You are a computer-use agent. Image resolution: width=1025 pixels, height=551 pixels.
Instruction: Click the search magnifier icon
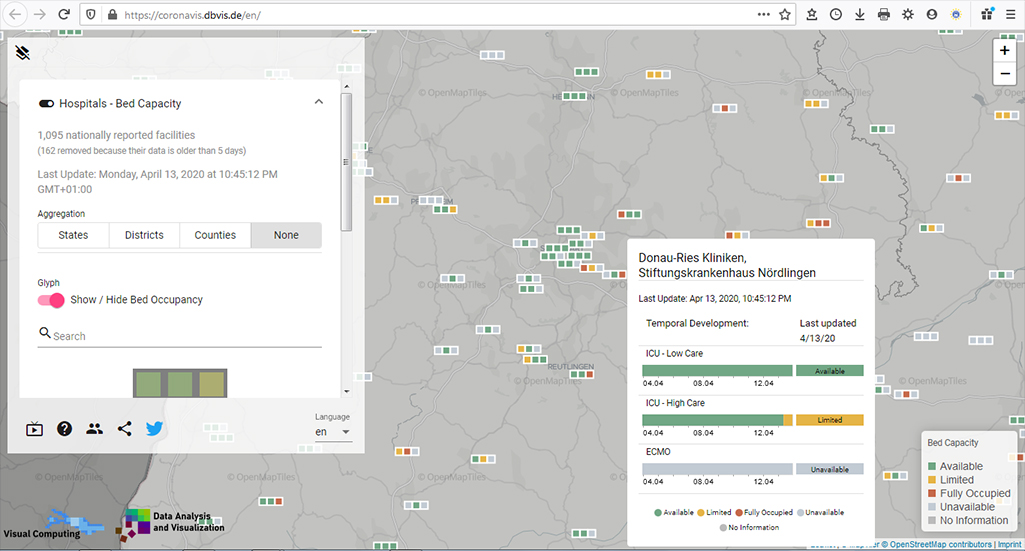(44, 333)
